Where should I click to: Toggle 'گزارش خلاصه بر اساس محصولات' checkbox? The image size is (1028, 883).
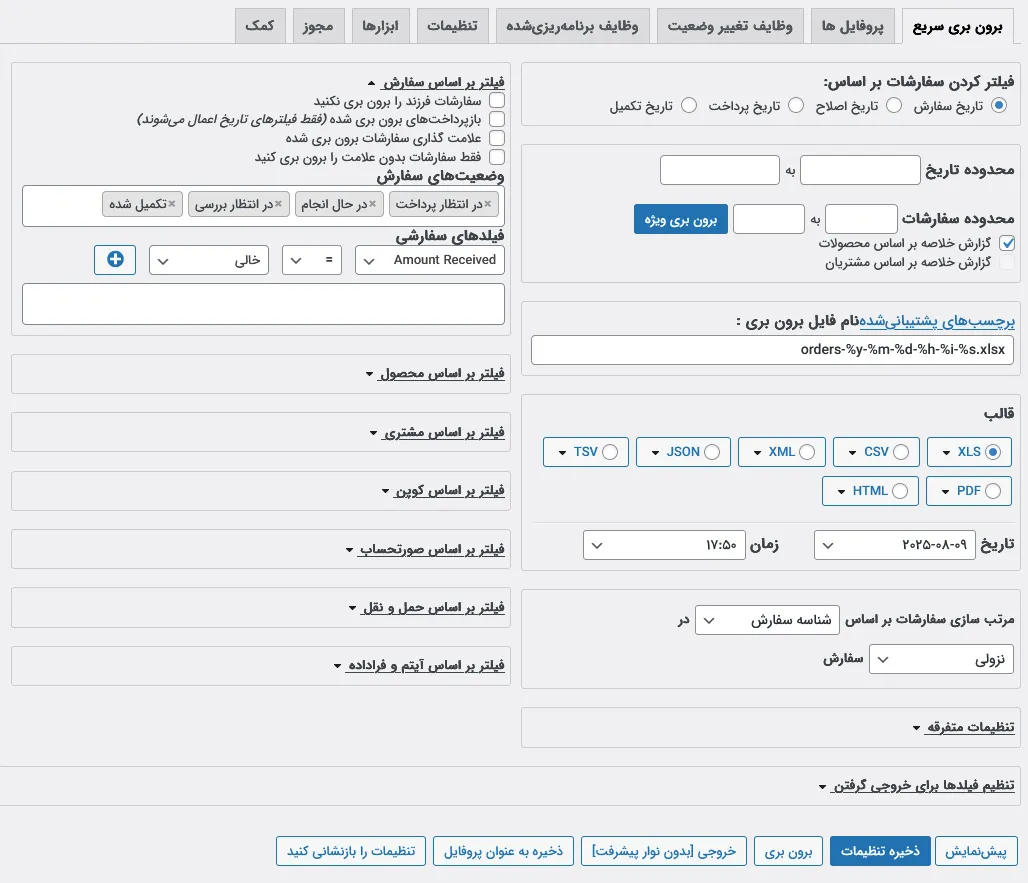click(x=1007, y=243)
